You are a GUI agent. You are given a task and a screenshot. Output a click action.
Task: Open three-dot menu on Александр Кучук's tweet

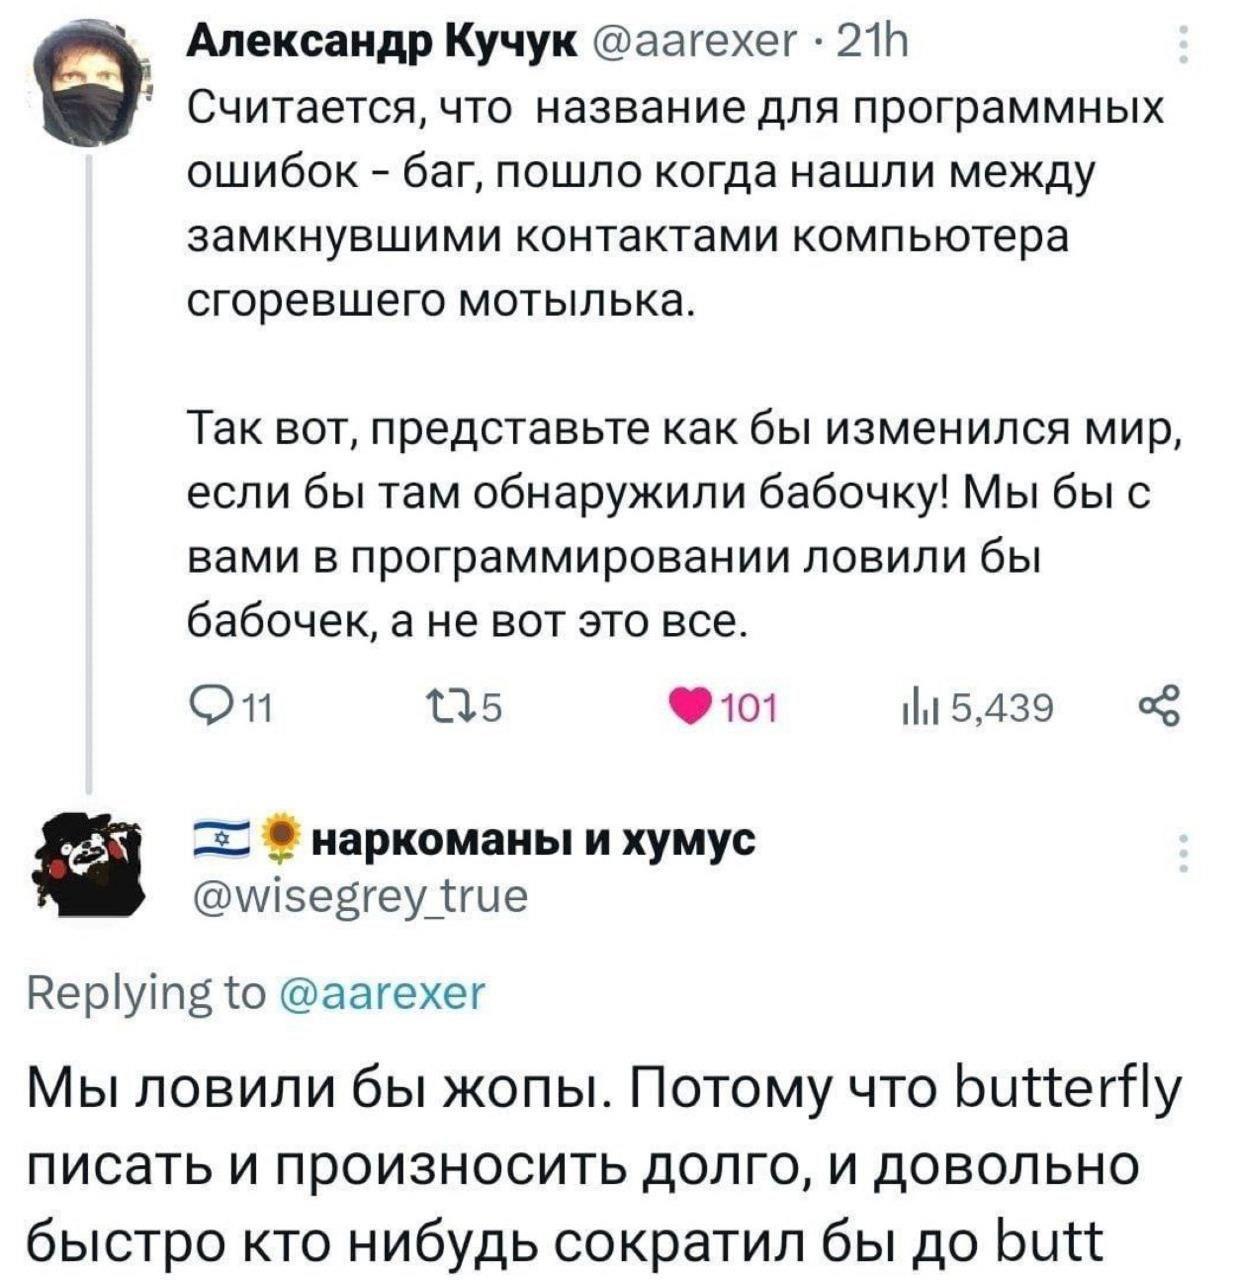[1182, 46]
